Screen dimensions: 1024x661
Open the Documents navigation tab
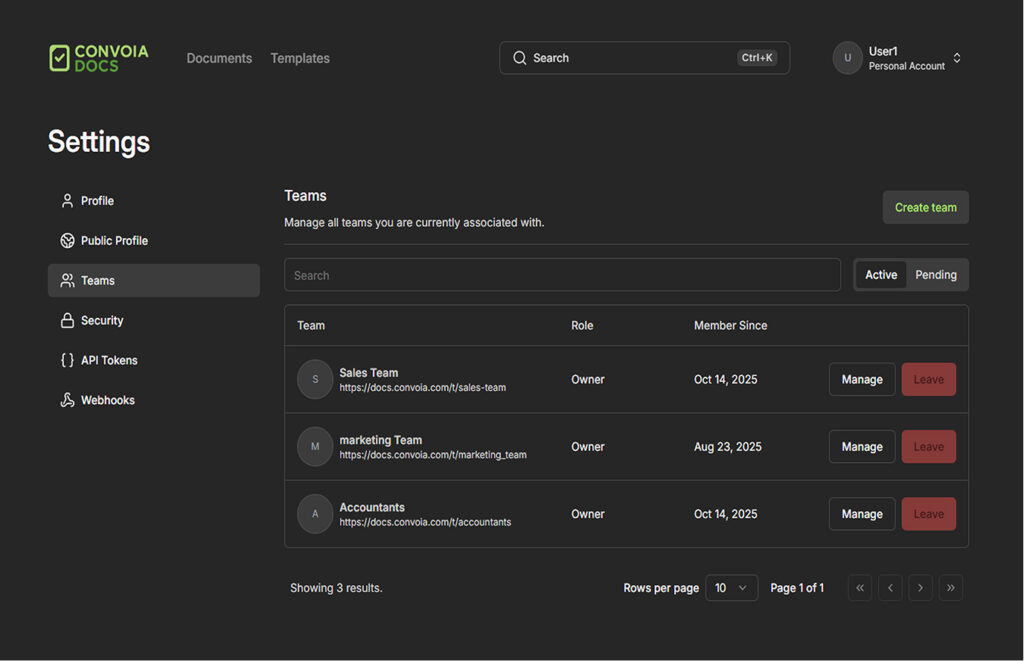pyautogui.click(x=219, y=58)
